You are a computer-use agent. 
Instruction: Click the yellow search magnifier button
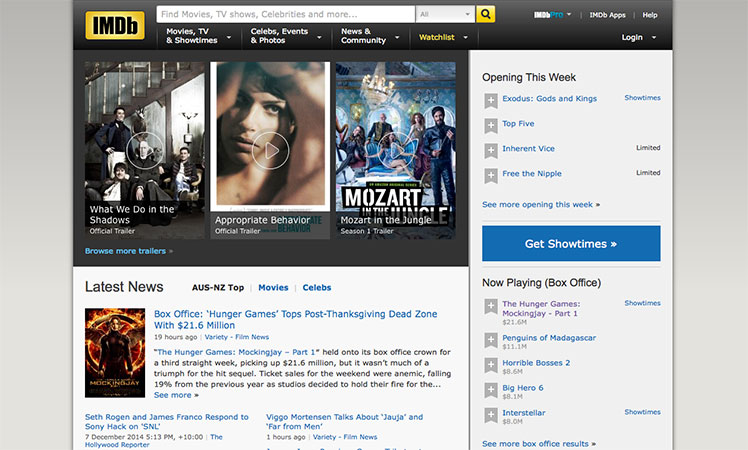click(485, 14)
